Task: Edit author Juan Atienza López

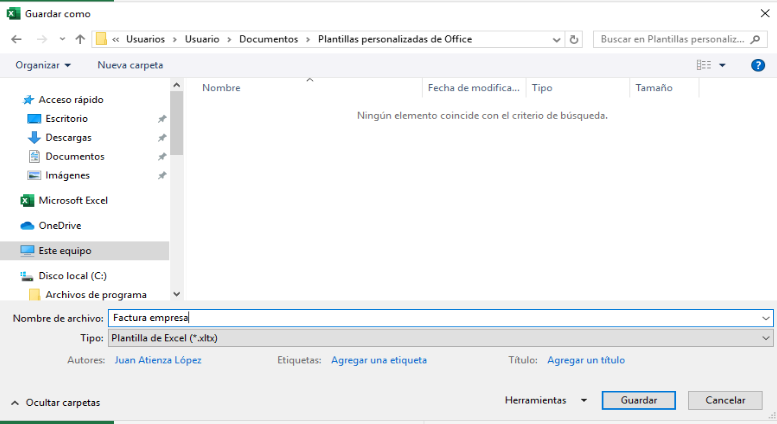Action: pos(158,360)
